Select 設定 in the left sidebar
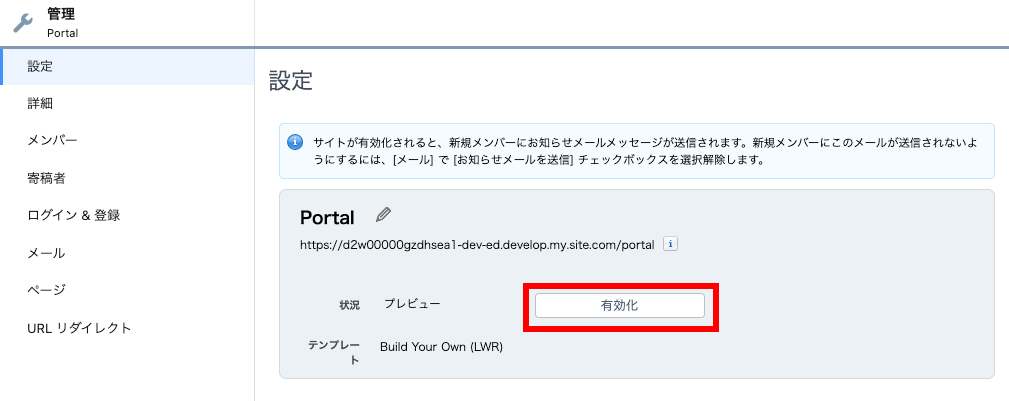Viewport: 1009px width, 401px height. coord(40,66)
